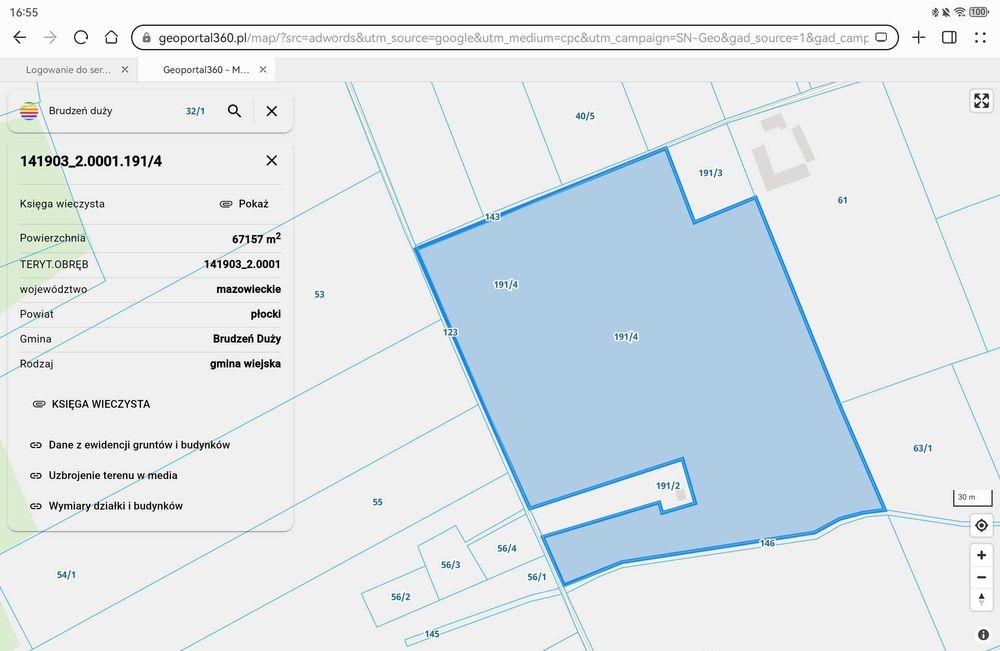The width and height of the screenshot is (1000, 651).
Task: Click the Wi-Fi status icon
Action: pos(960,12)
